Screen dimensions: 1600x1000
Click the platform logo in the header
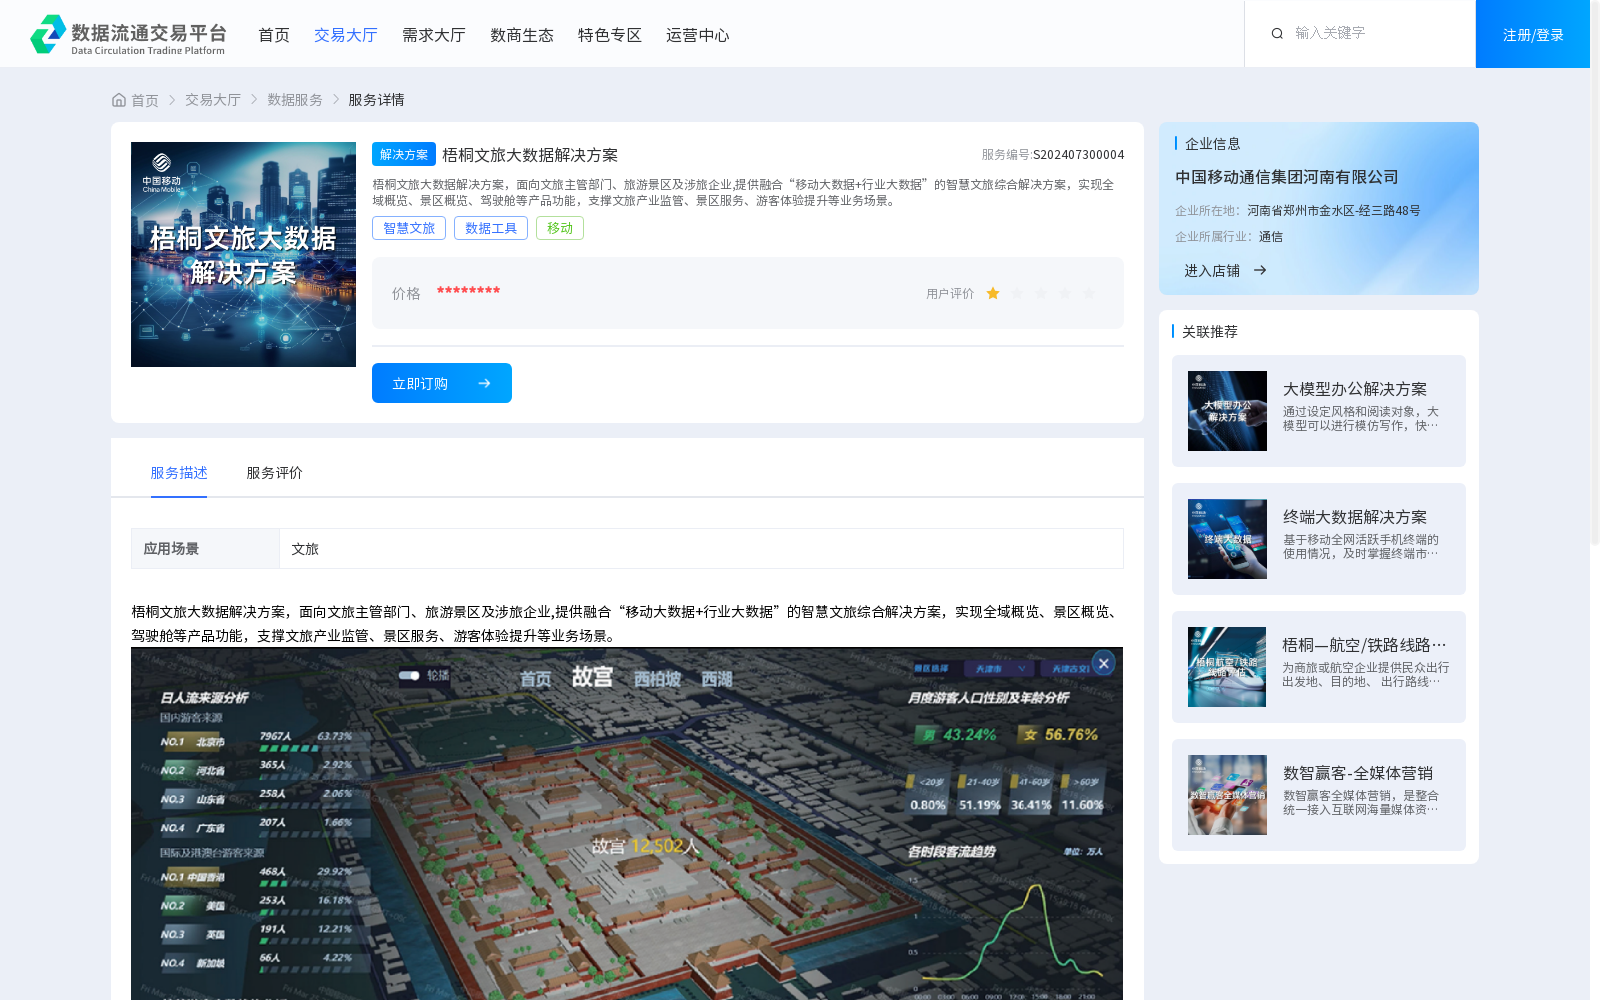pos(128,34)
